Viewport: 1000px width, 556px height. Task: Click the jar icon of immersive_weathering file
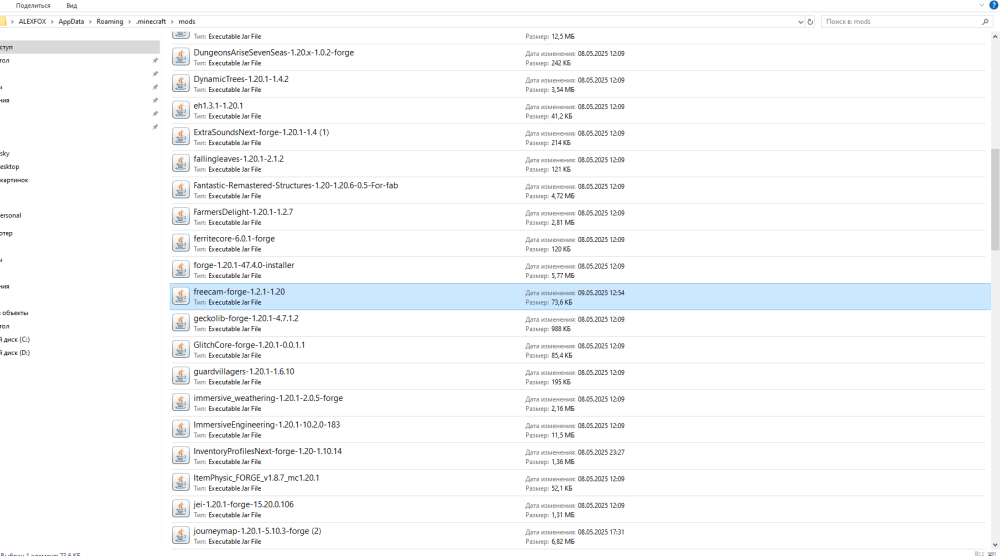pos(180,402)
